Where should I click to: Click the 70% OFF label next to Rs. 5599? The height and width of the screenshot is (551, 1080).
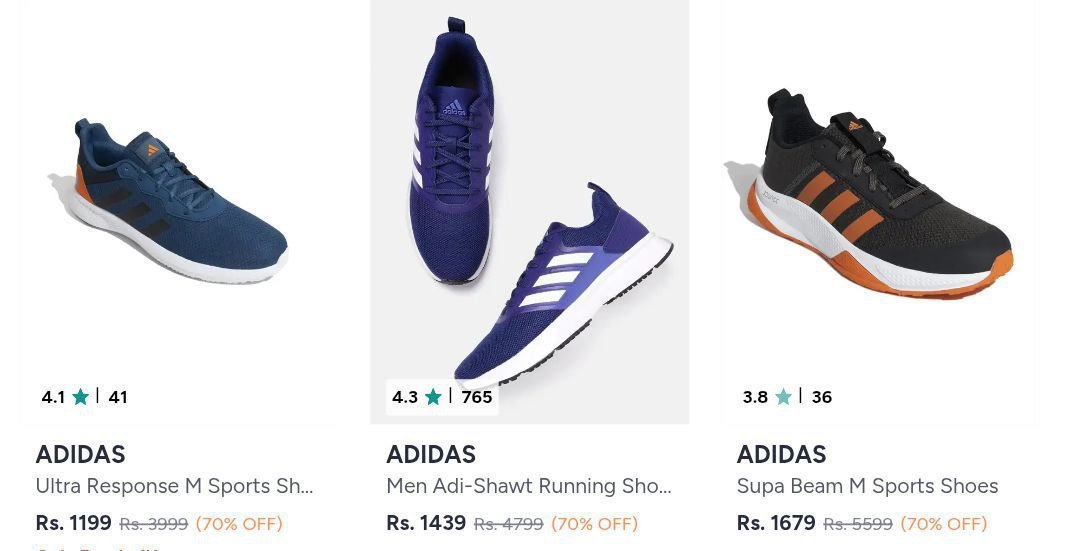(x=943, y=524)
